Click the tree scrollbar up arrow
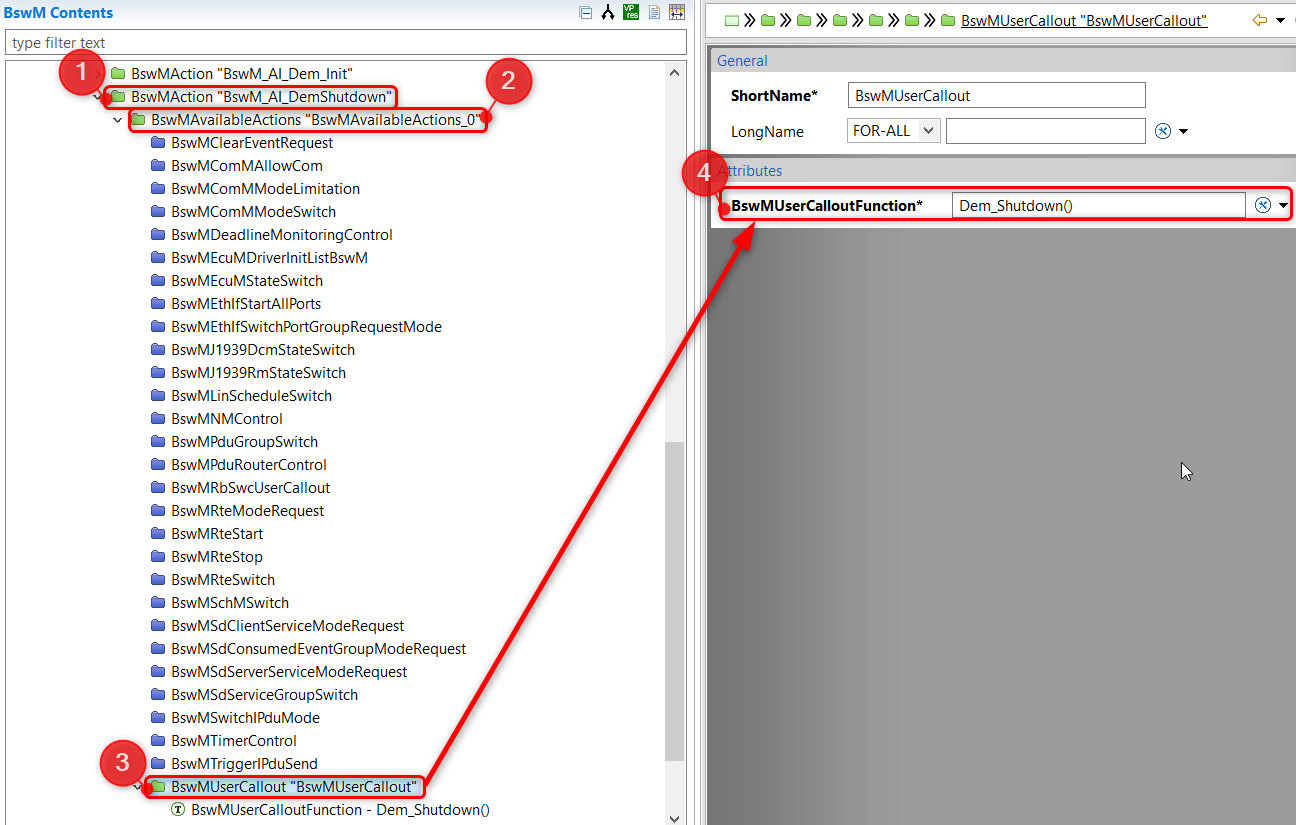Viewport: 1296px width, 825px height. point(675,72)
